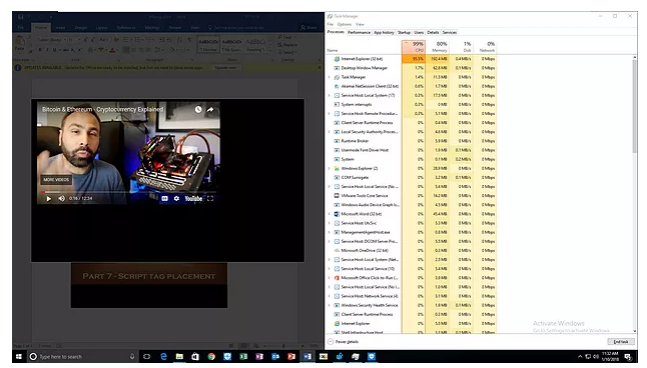Viewport: 647px width, 368px height.
Task: Play the Bitcoin & Ethereum YouTube video
Action: [49, 198]
